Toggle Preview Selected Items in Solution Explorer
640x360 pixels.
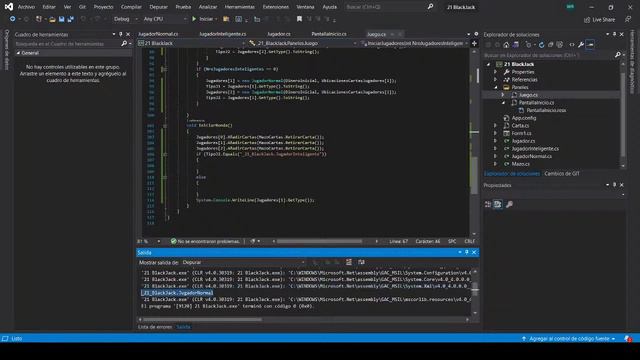(x=590, y=44)
